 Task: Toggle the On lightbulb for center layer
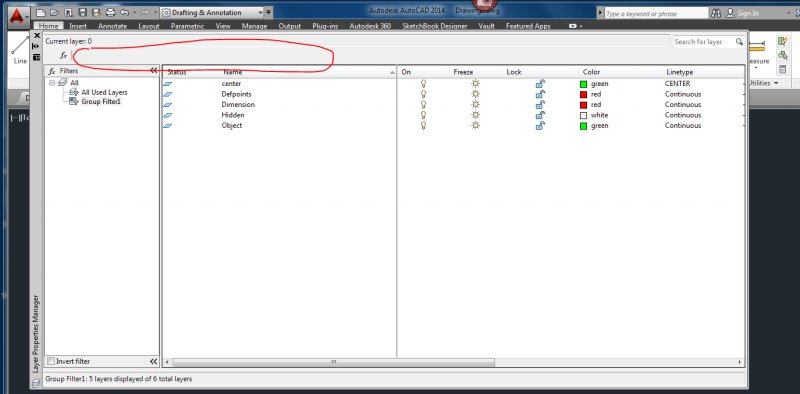[423, 83]
